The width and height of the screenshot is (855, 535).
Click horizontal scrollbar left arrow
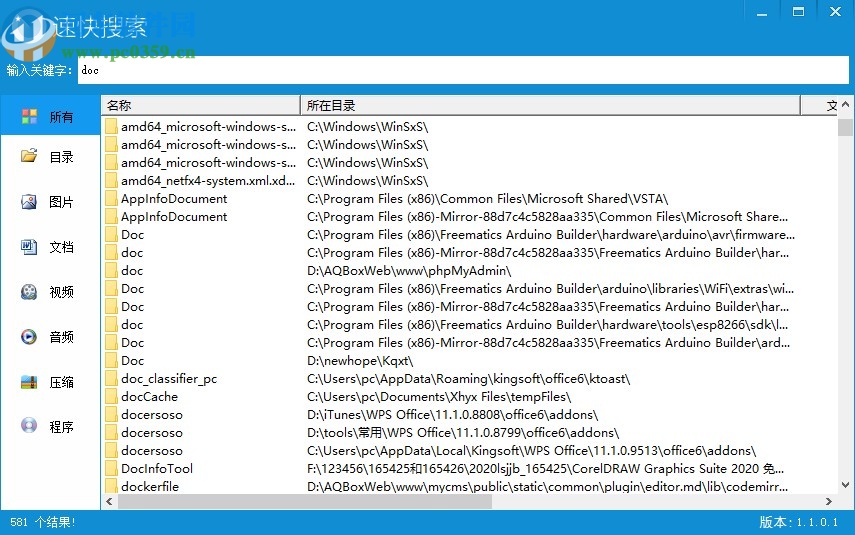[x=109, y=501]
